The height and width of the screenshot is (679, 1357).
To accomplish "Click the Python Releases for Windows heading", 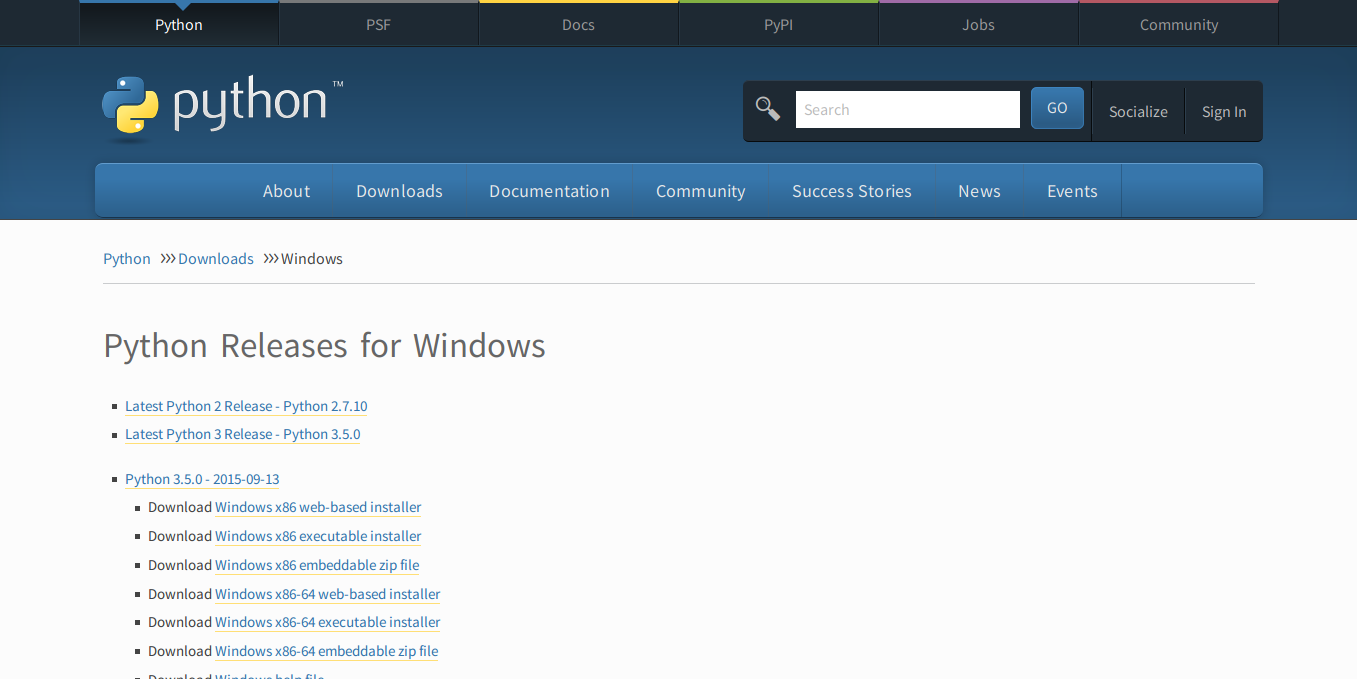I will [x=325, y=346].
